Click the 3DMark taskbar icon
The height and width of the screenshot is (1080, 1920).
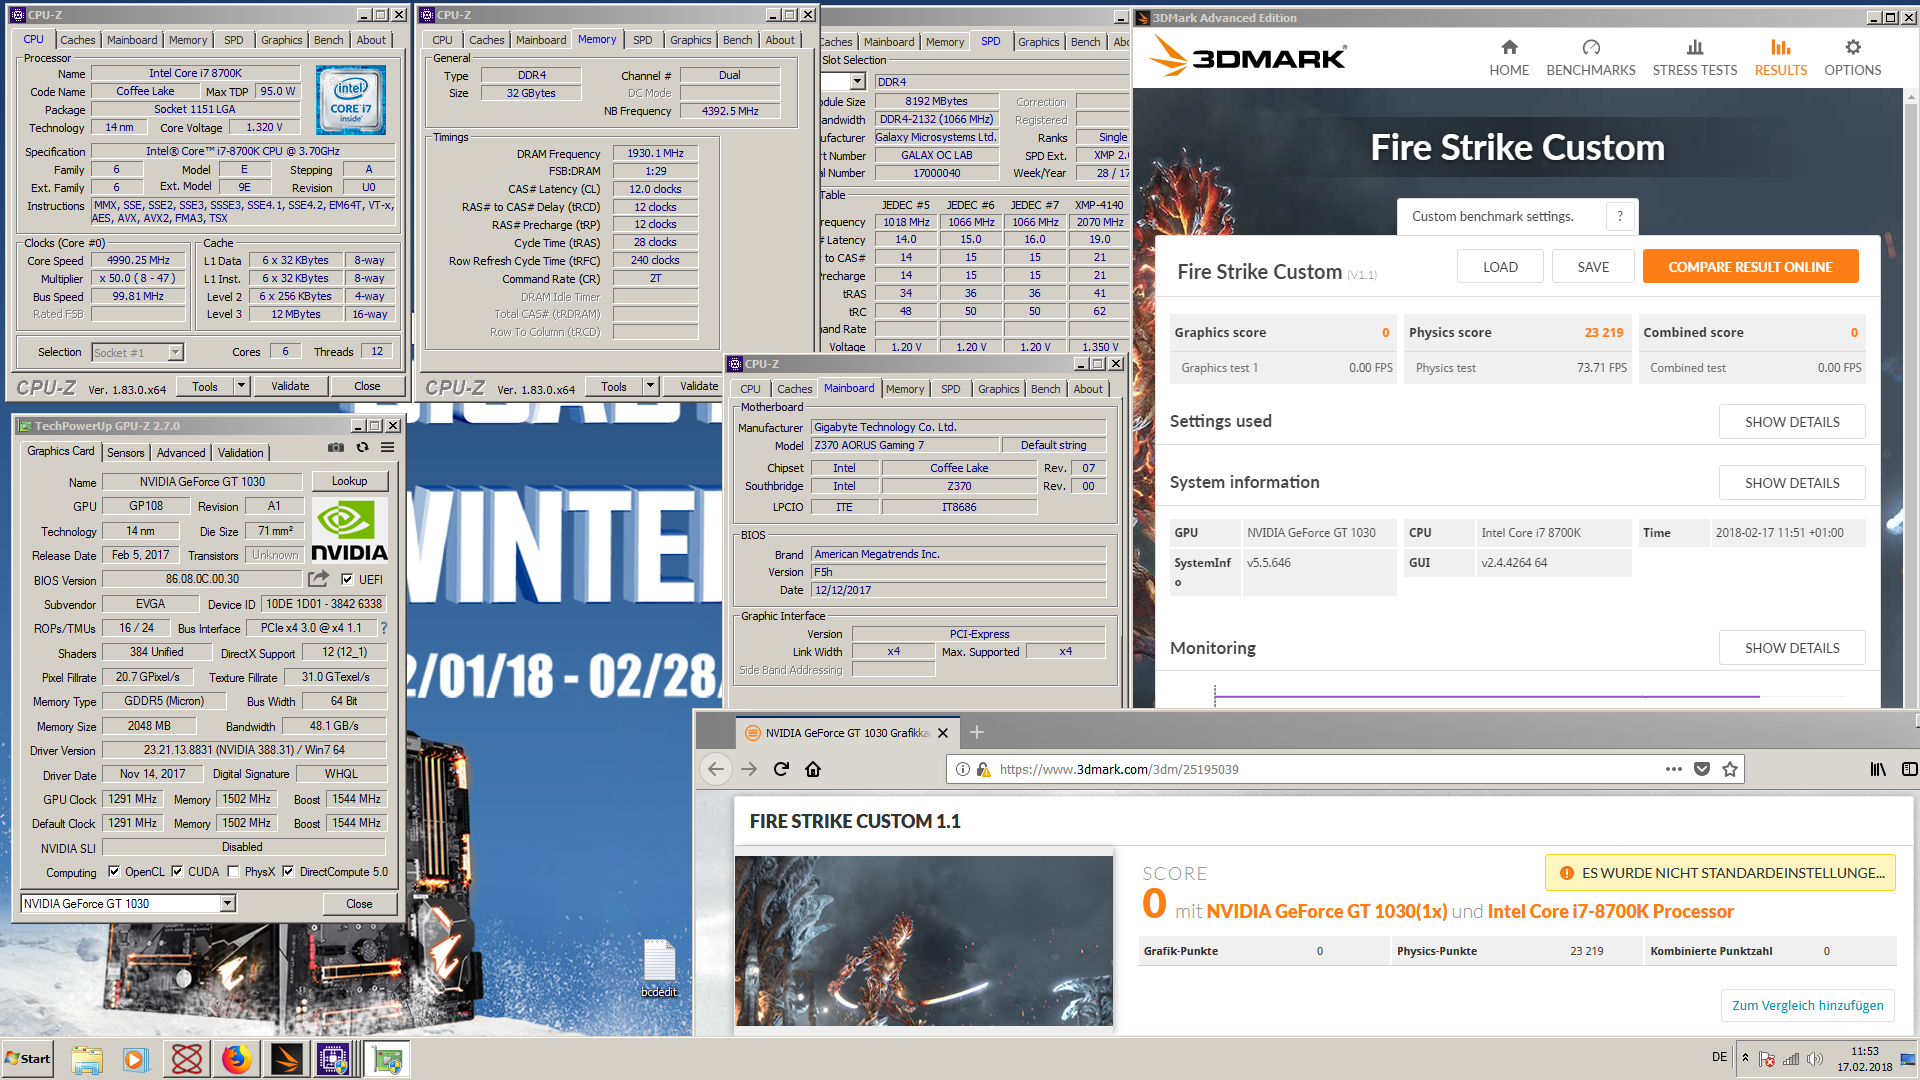[x=286, y=1059]
